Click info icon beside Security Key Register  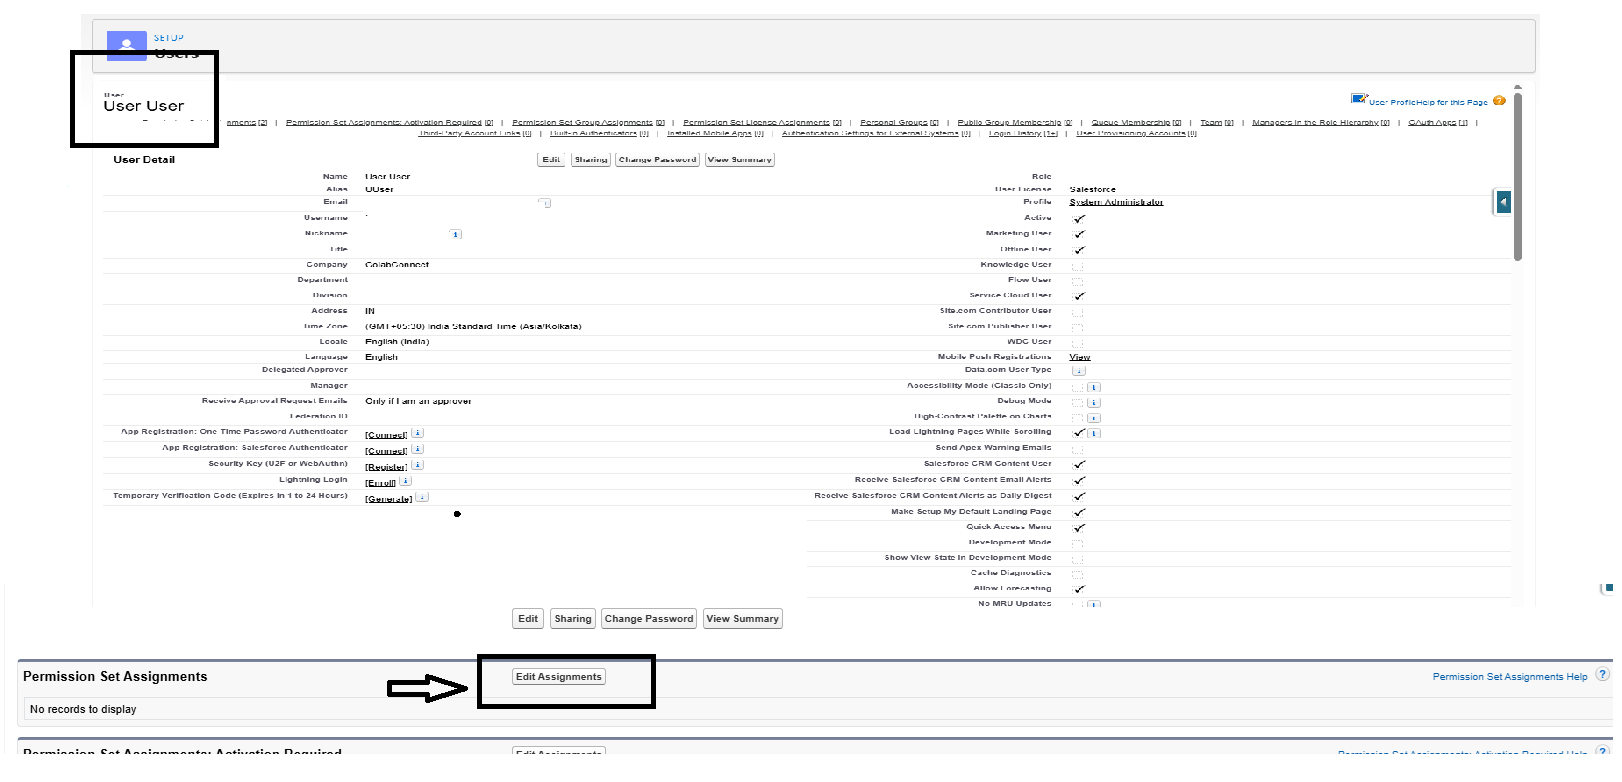(418, 465)
